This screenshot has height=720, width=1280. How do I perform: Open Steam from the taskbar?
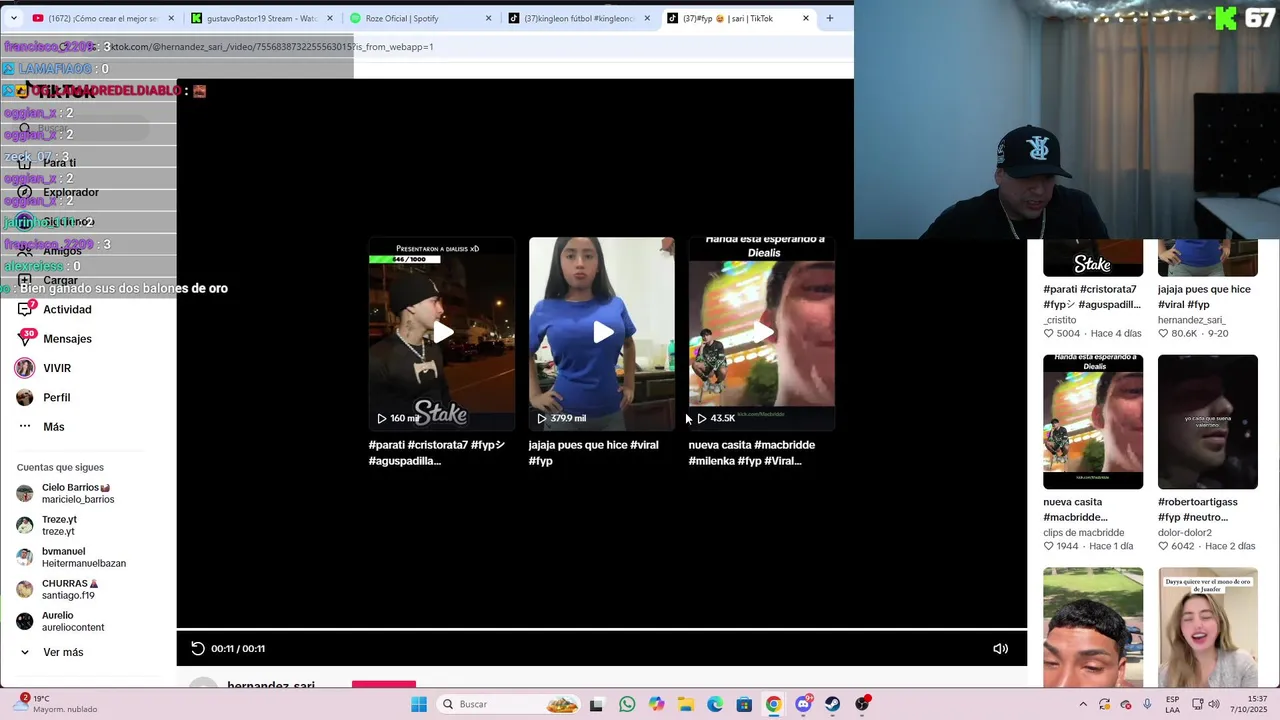click(x=832, y=704)
